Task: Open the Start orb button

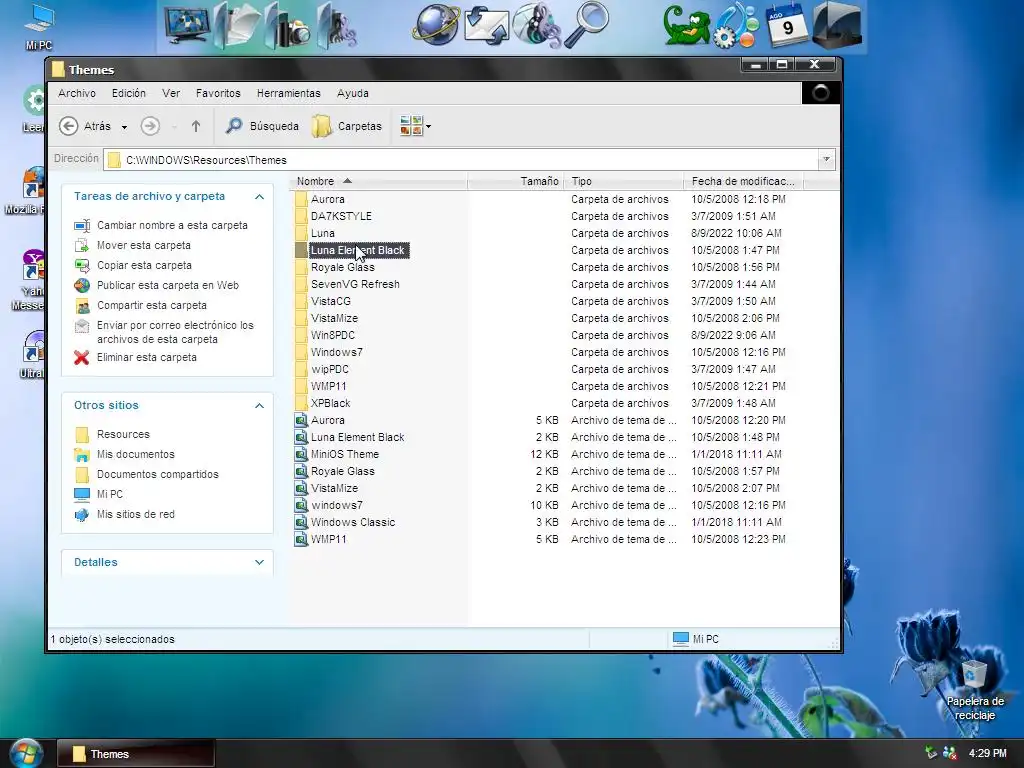Action: tap(26, 753)
